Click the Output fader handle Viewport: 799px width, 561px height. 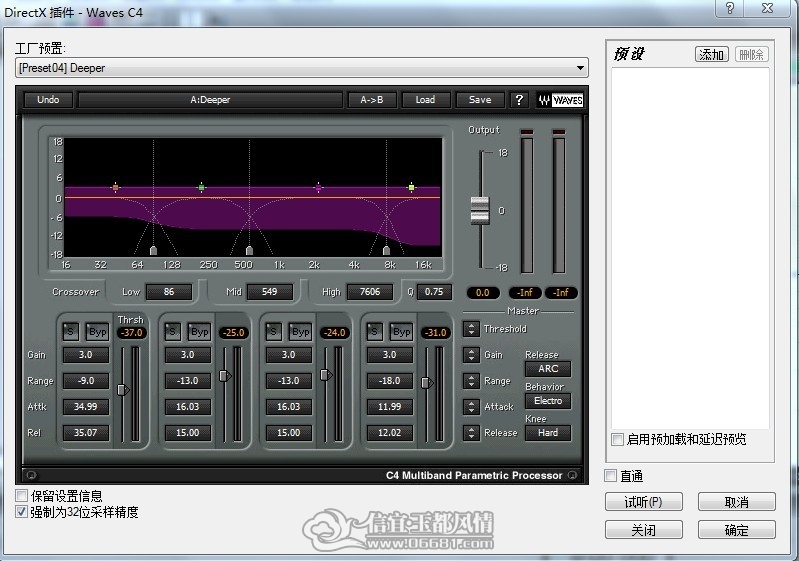pyautogui.click(x=480, y=210)
